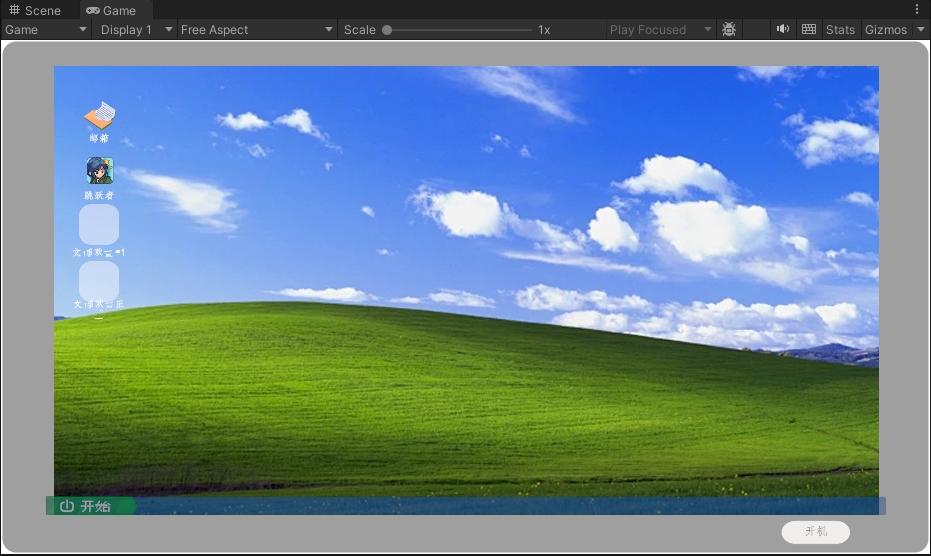Viewport: 931px width, 556px height.
Task: Click the bug-shaped frame debugger icon
Action: [x=729, y=30]
